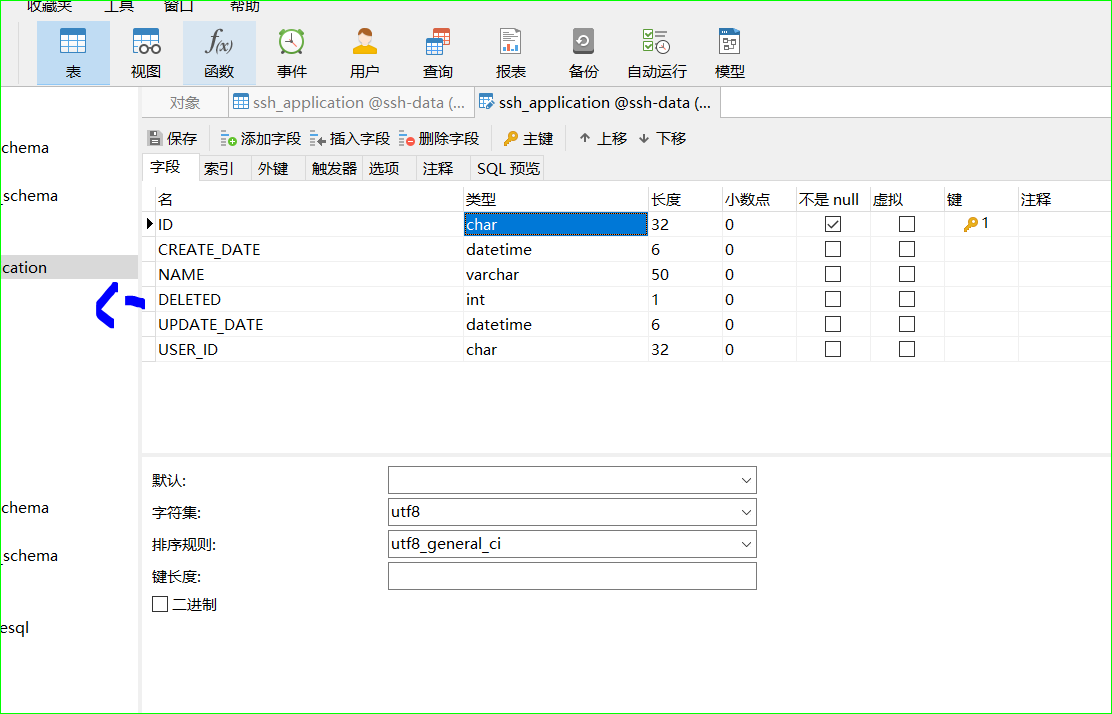Viewport: 1112px width, 714px height.
Task: Click the 主键 (Primary Key) button
Action: point(528,138)
